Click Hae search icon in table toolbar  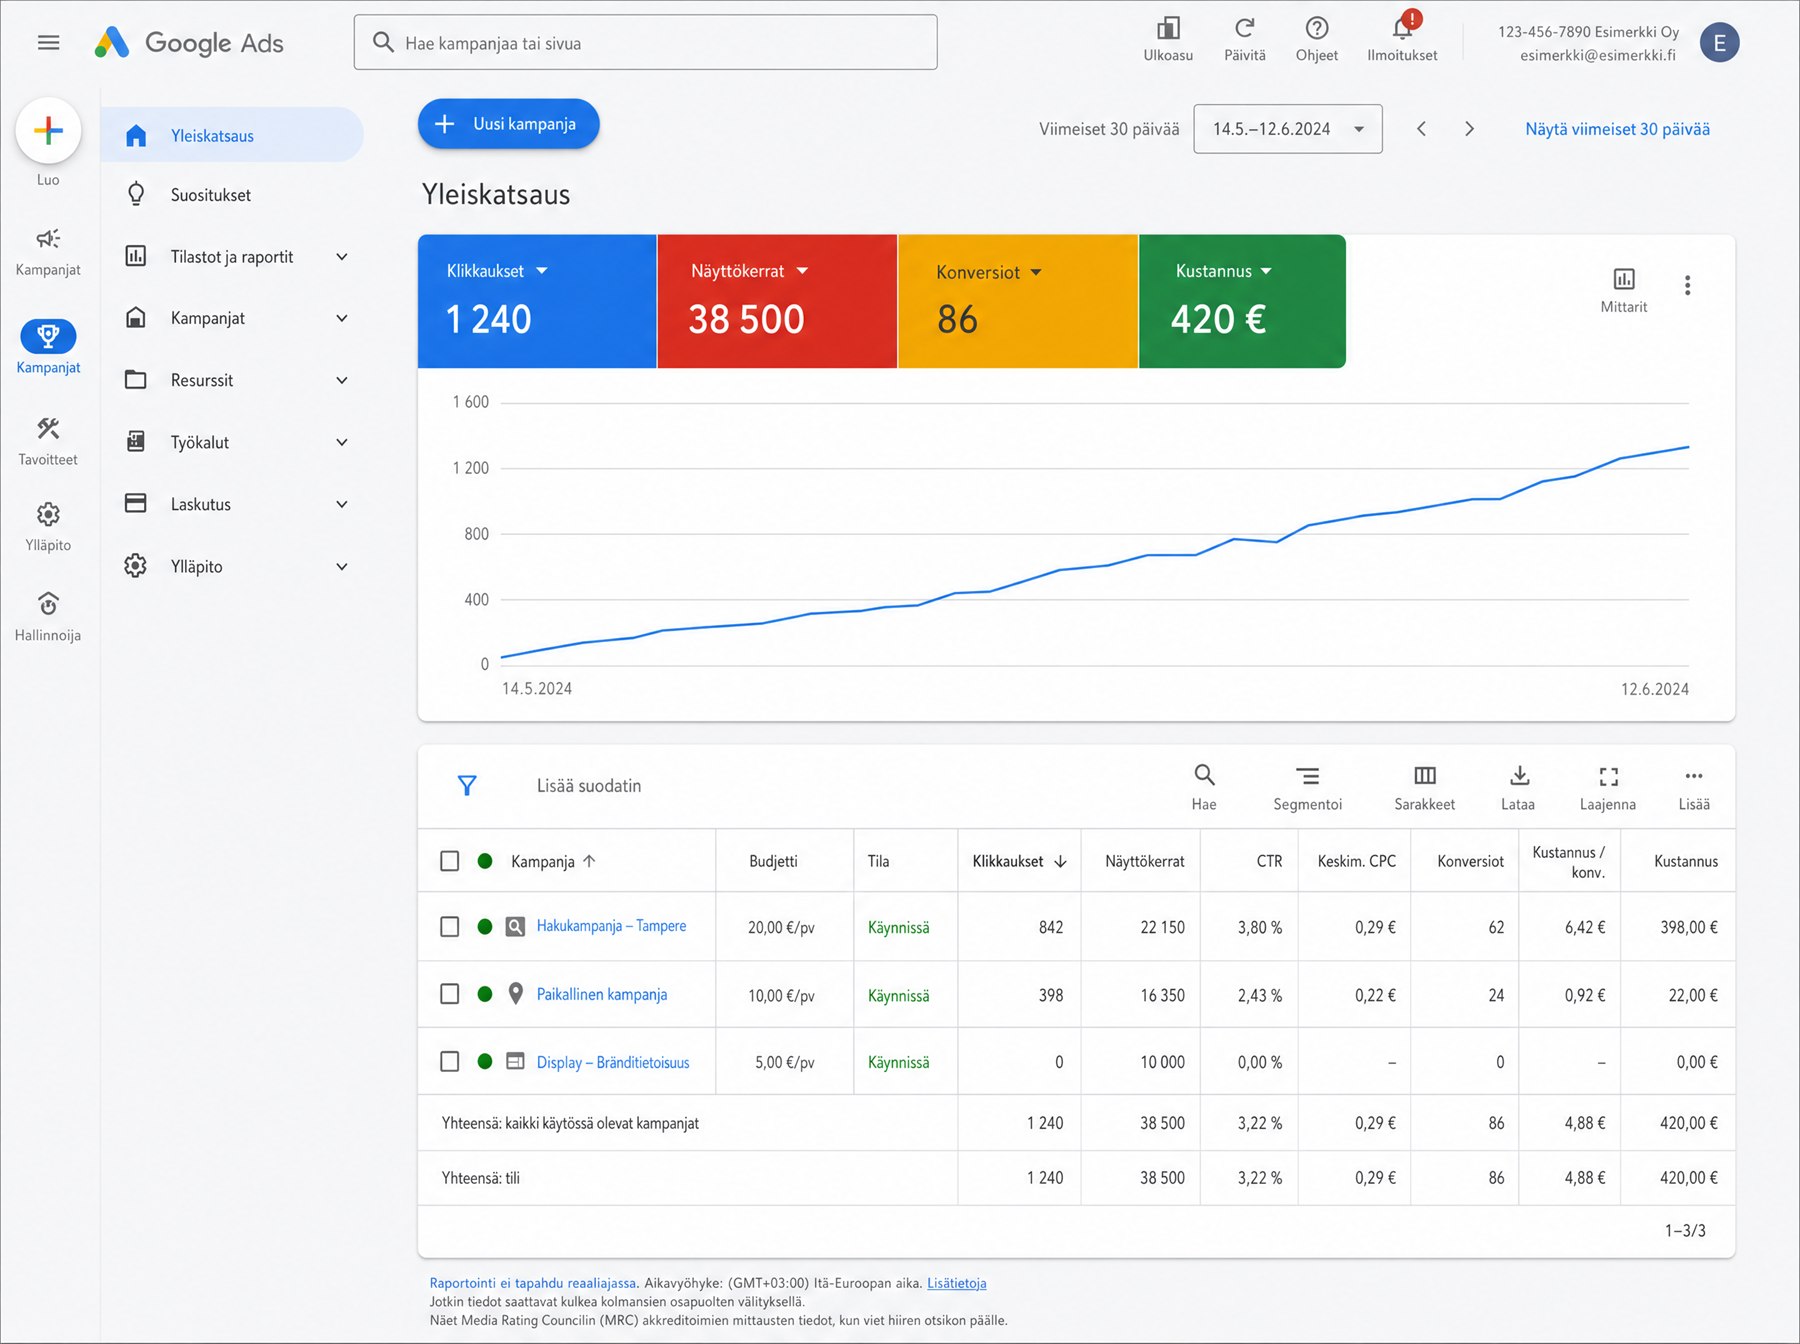click(x=1204, y=775)
